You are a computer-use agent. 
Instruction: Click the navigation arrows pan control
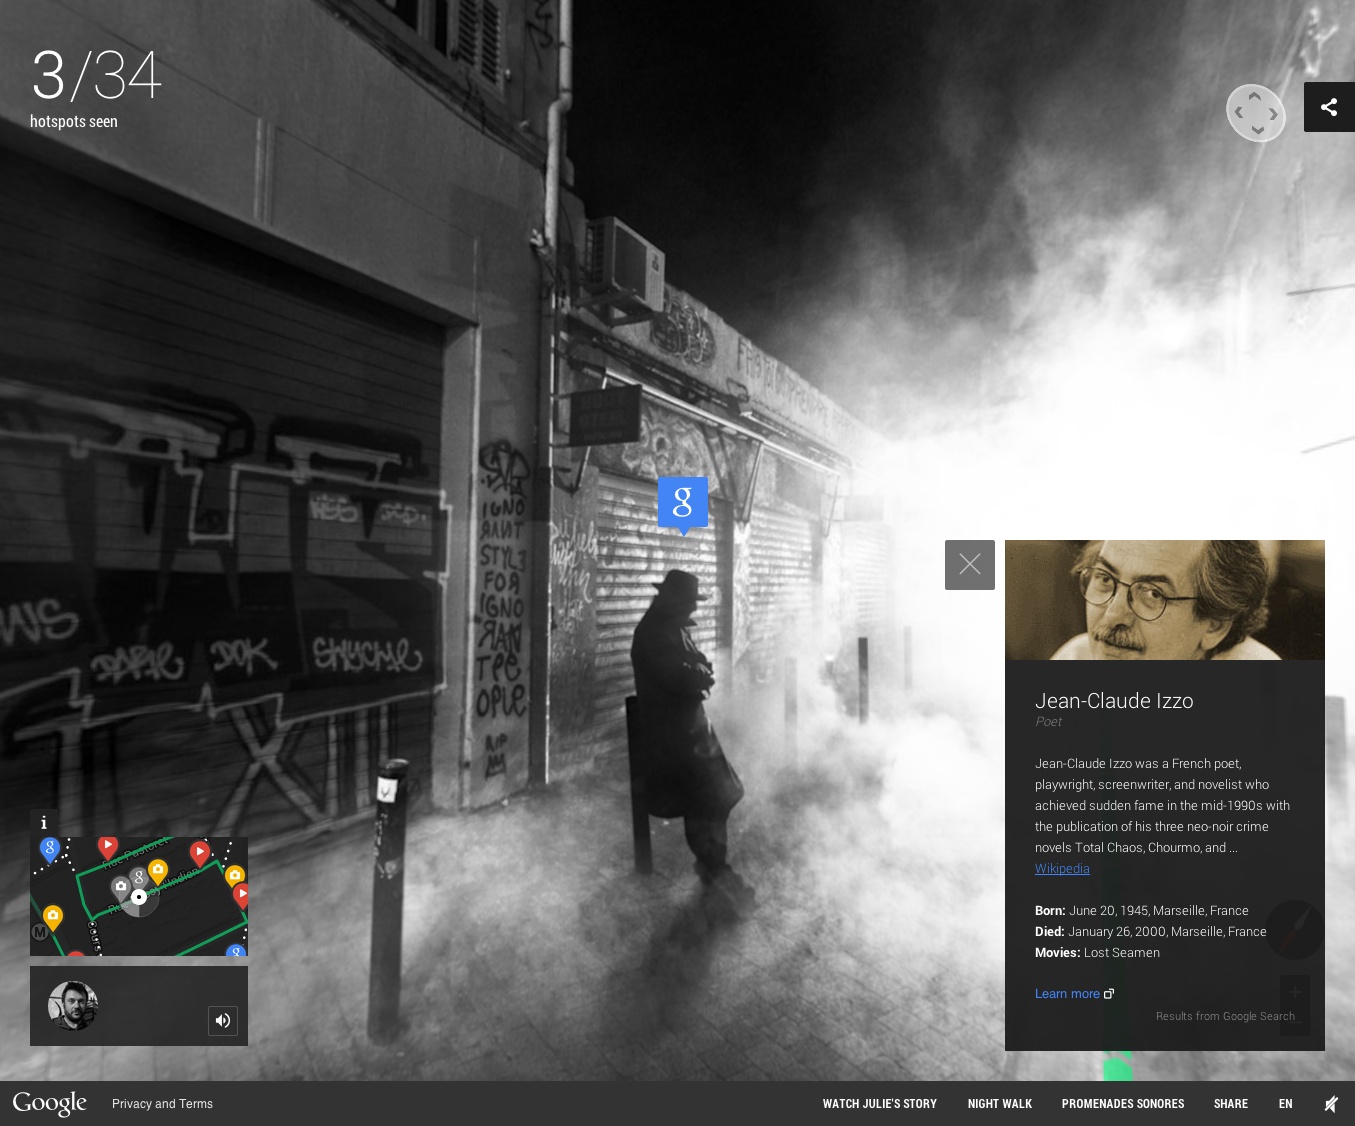coord(1256,113)
